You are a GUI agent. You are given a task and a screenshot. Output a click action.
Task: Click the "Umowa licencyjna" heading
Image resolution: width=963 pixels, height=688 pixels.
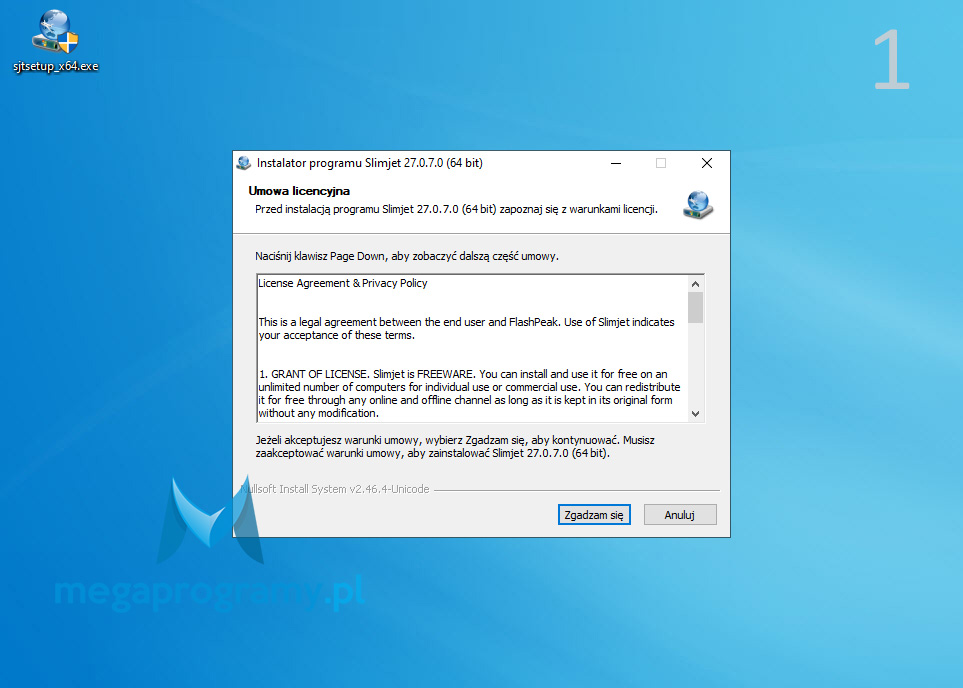pos(299,191)
